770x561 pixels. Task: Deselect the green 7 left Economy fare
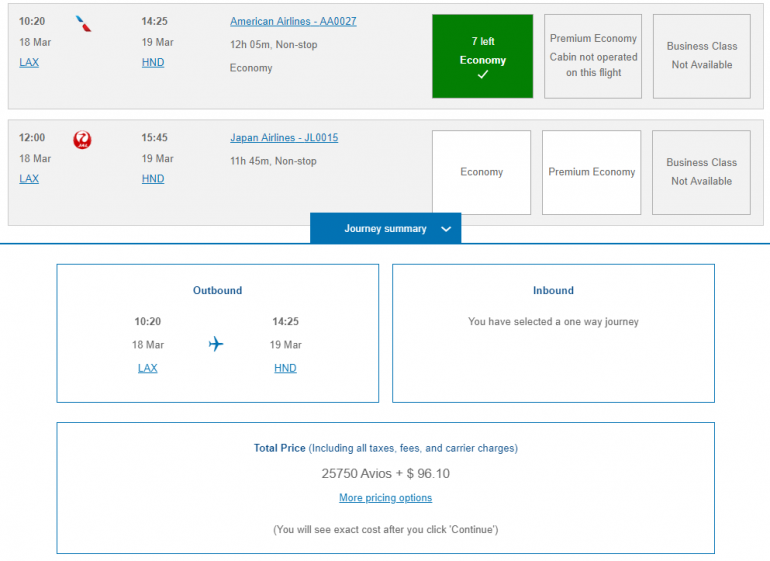pos(482,56)
